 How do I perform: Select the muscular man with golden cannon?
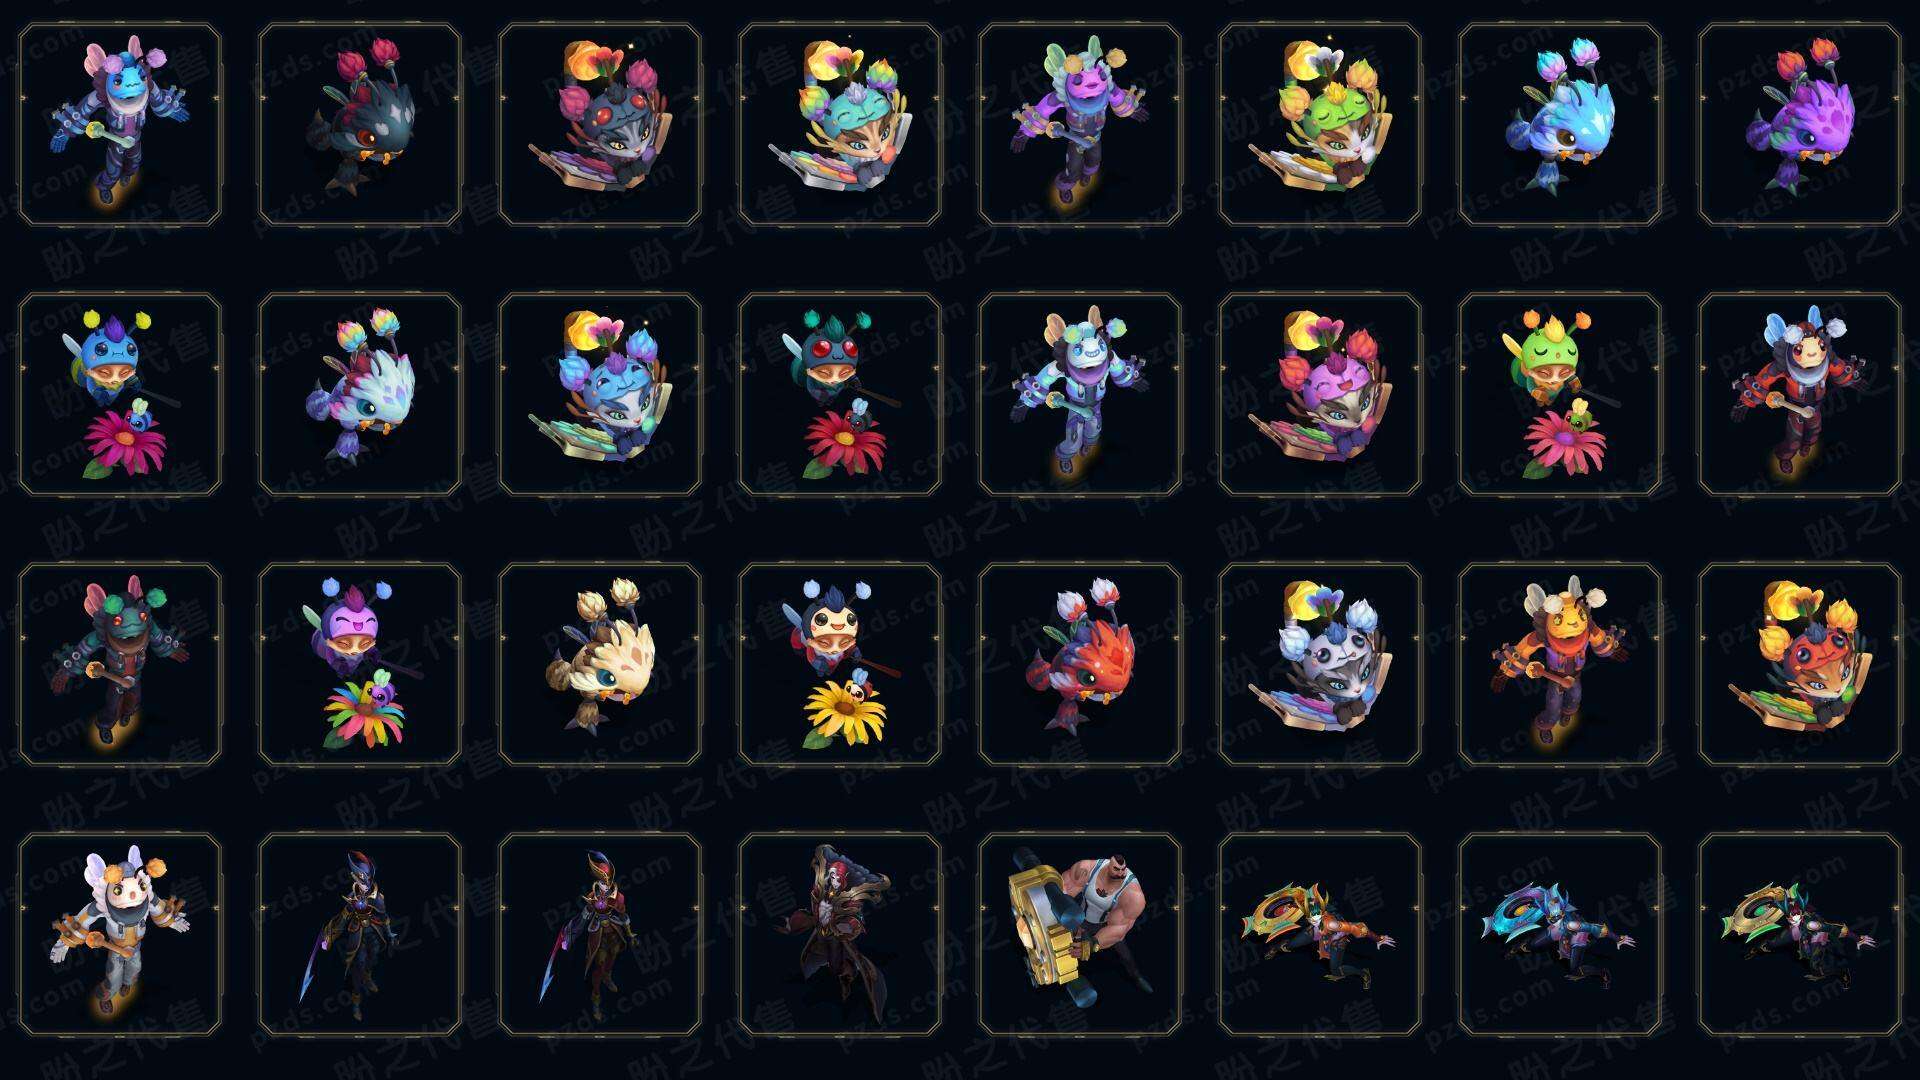point(1080,934)
